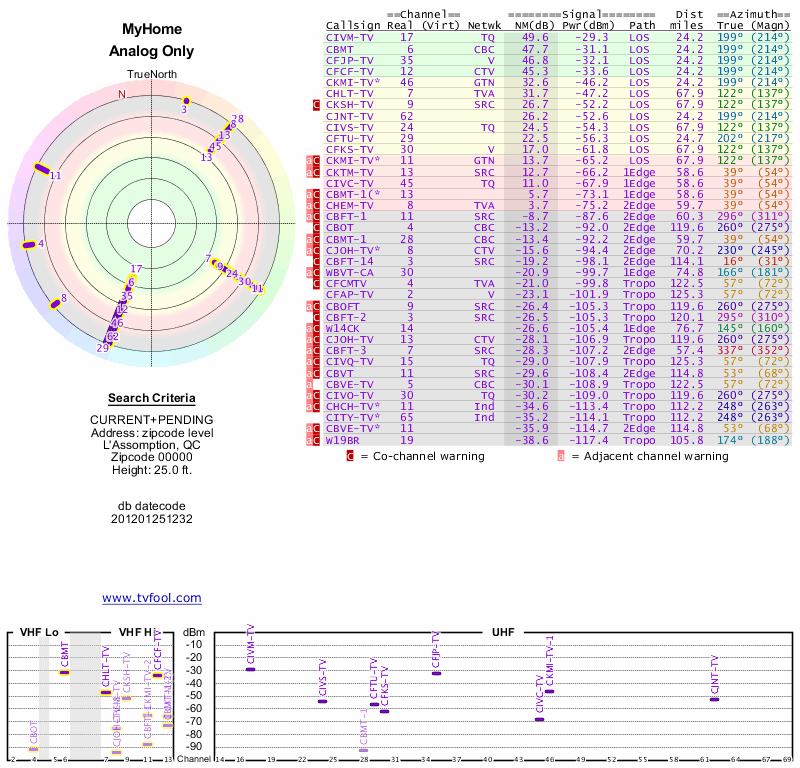Click the Search Criteria heading
Screen dimensions: 800x768
[x=151, y=398]
